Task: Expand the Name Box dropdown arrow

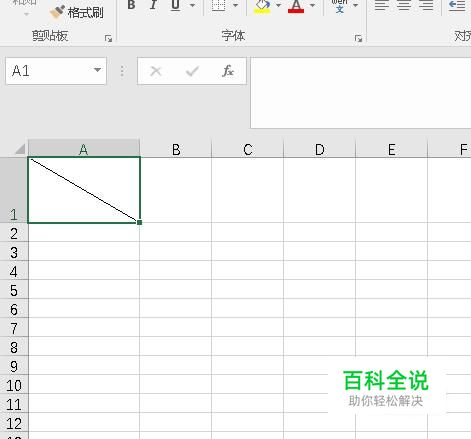Action: pos(97,70)
